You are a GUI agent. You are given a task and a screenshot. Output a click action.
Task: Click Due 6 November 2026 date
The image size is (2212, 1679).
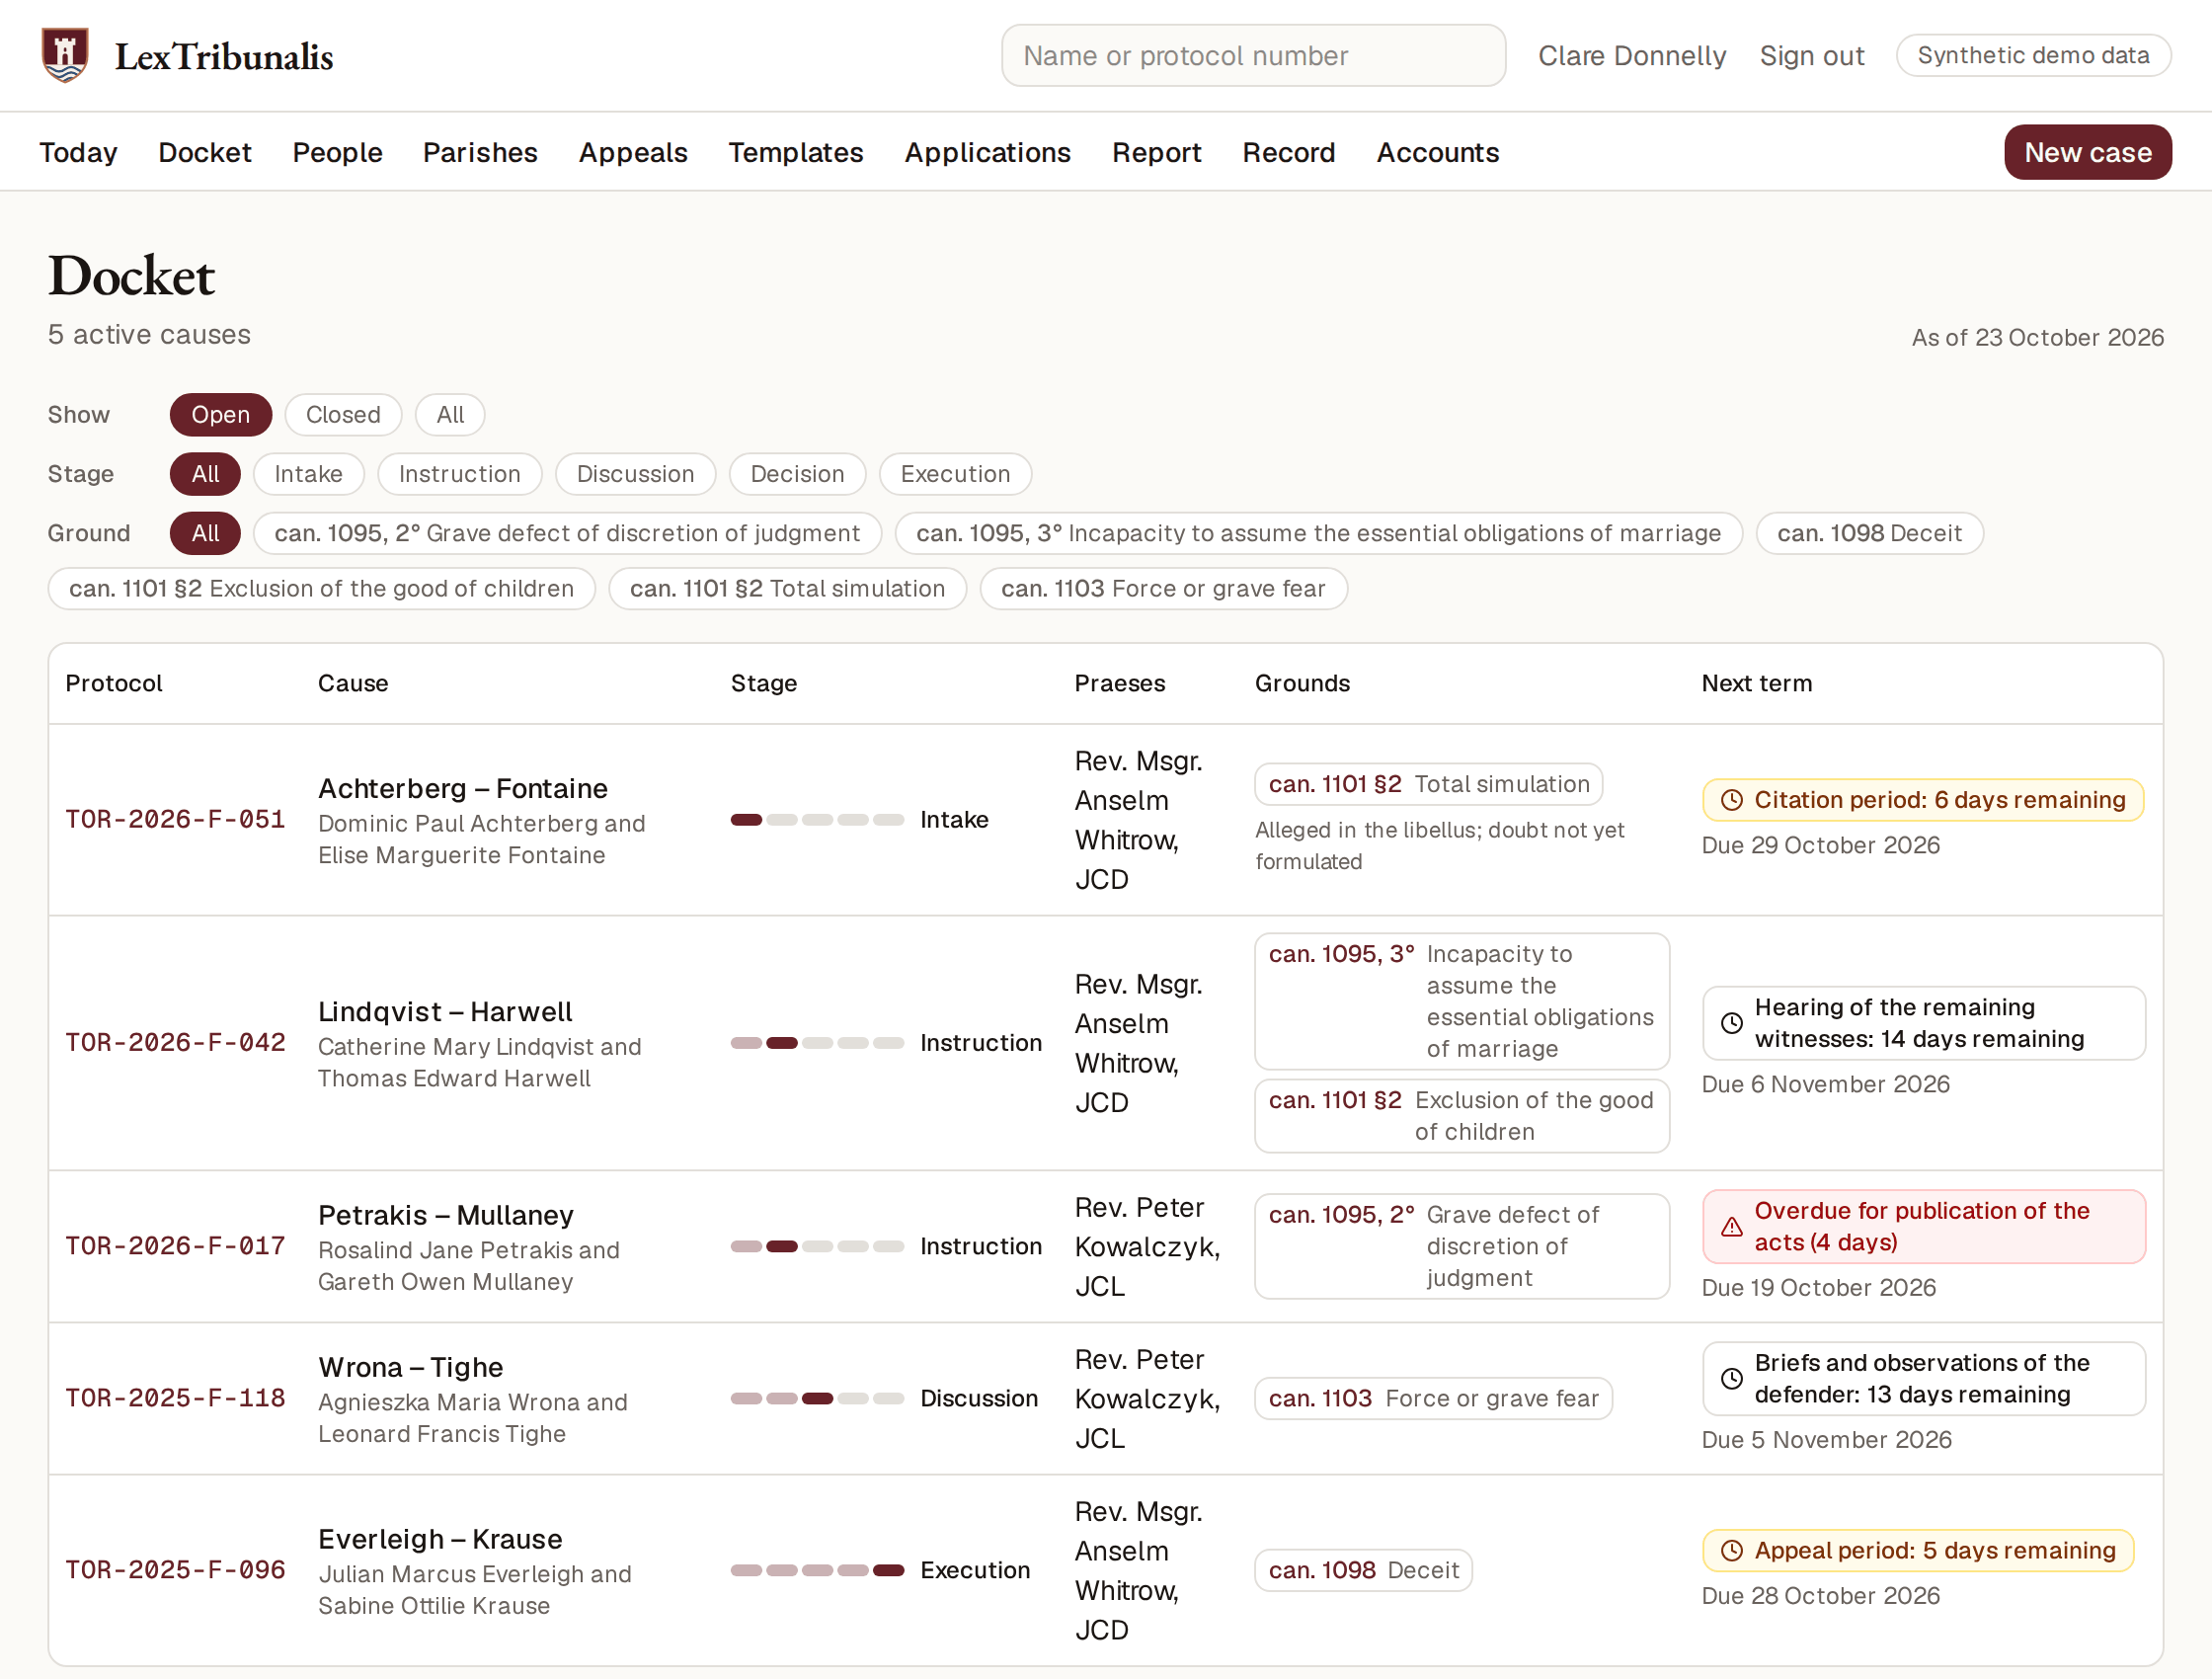tap(1825, 1084)
